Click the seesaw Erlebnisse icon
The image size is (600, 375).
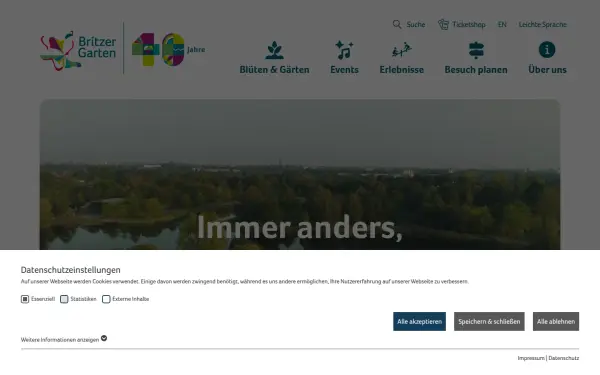click(401, 50)
